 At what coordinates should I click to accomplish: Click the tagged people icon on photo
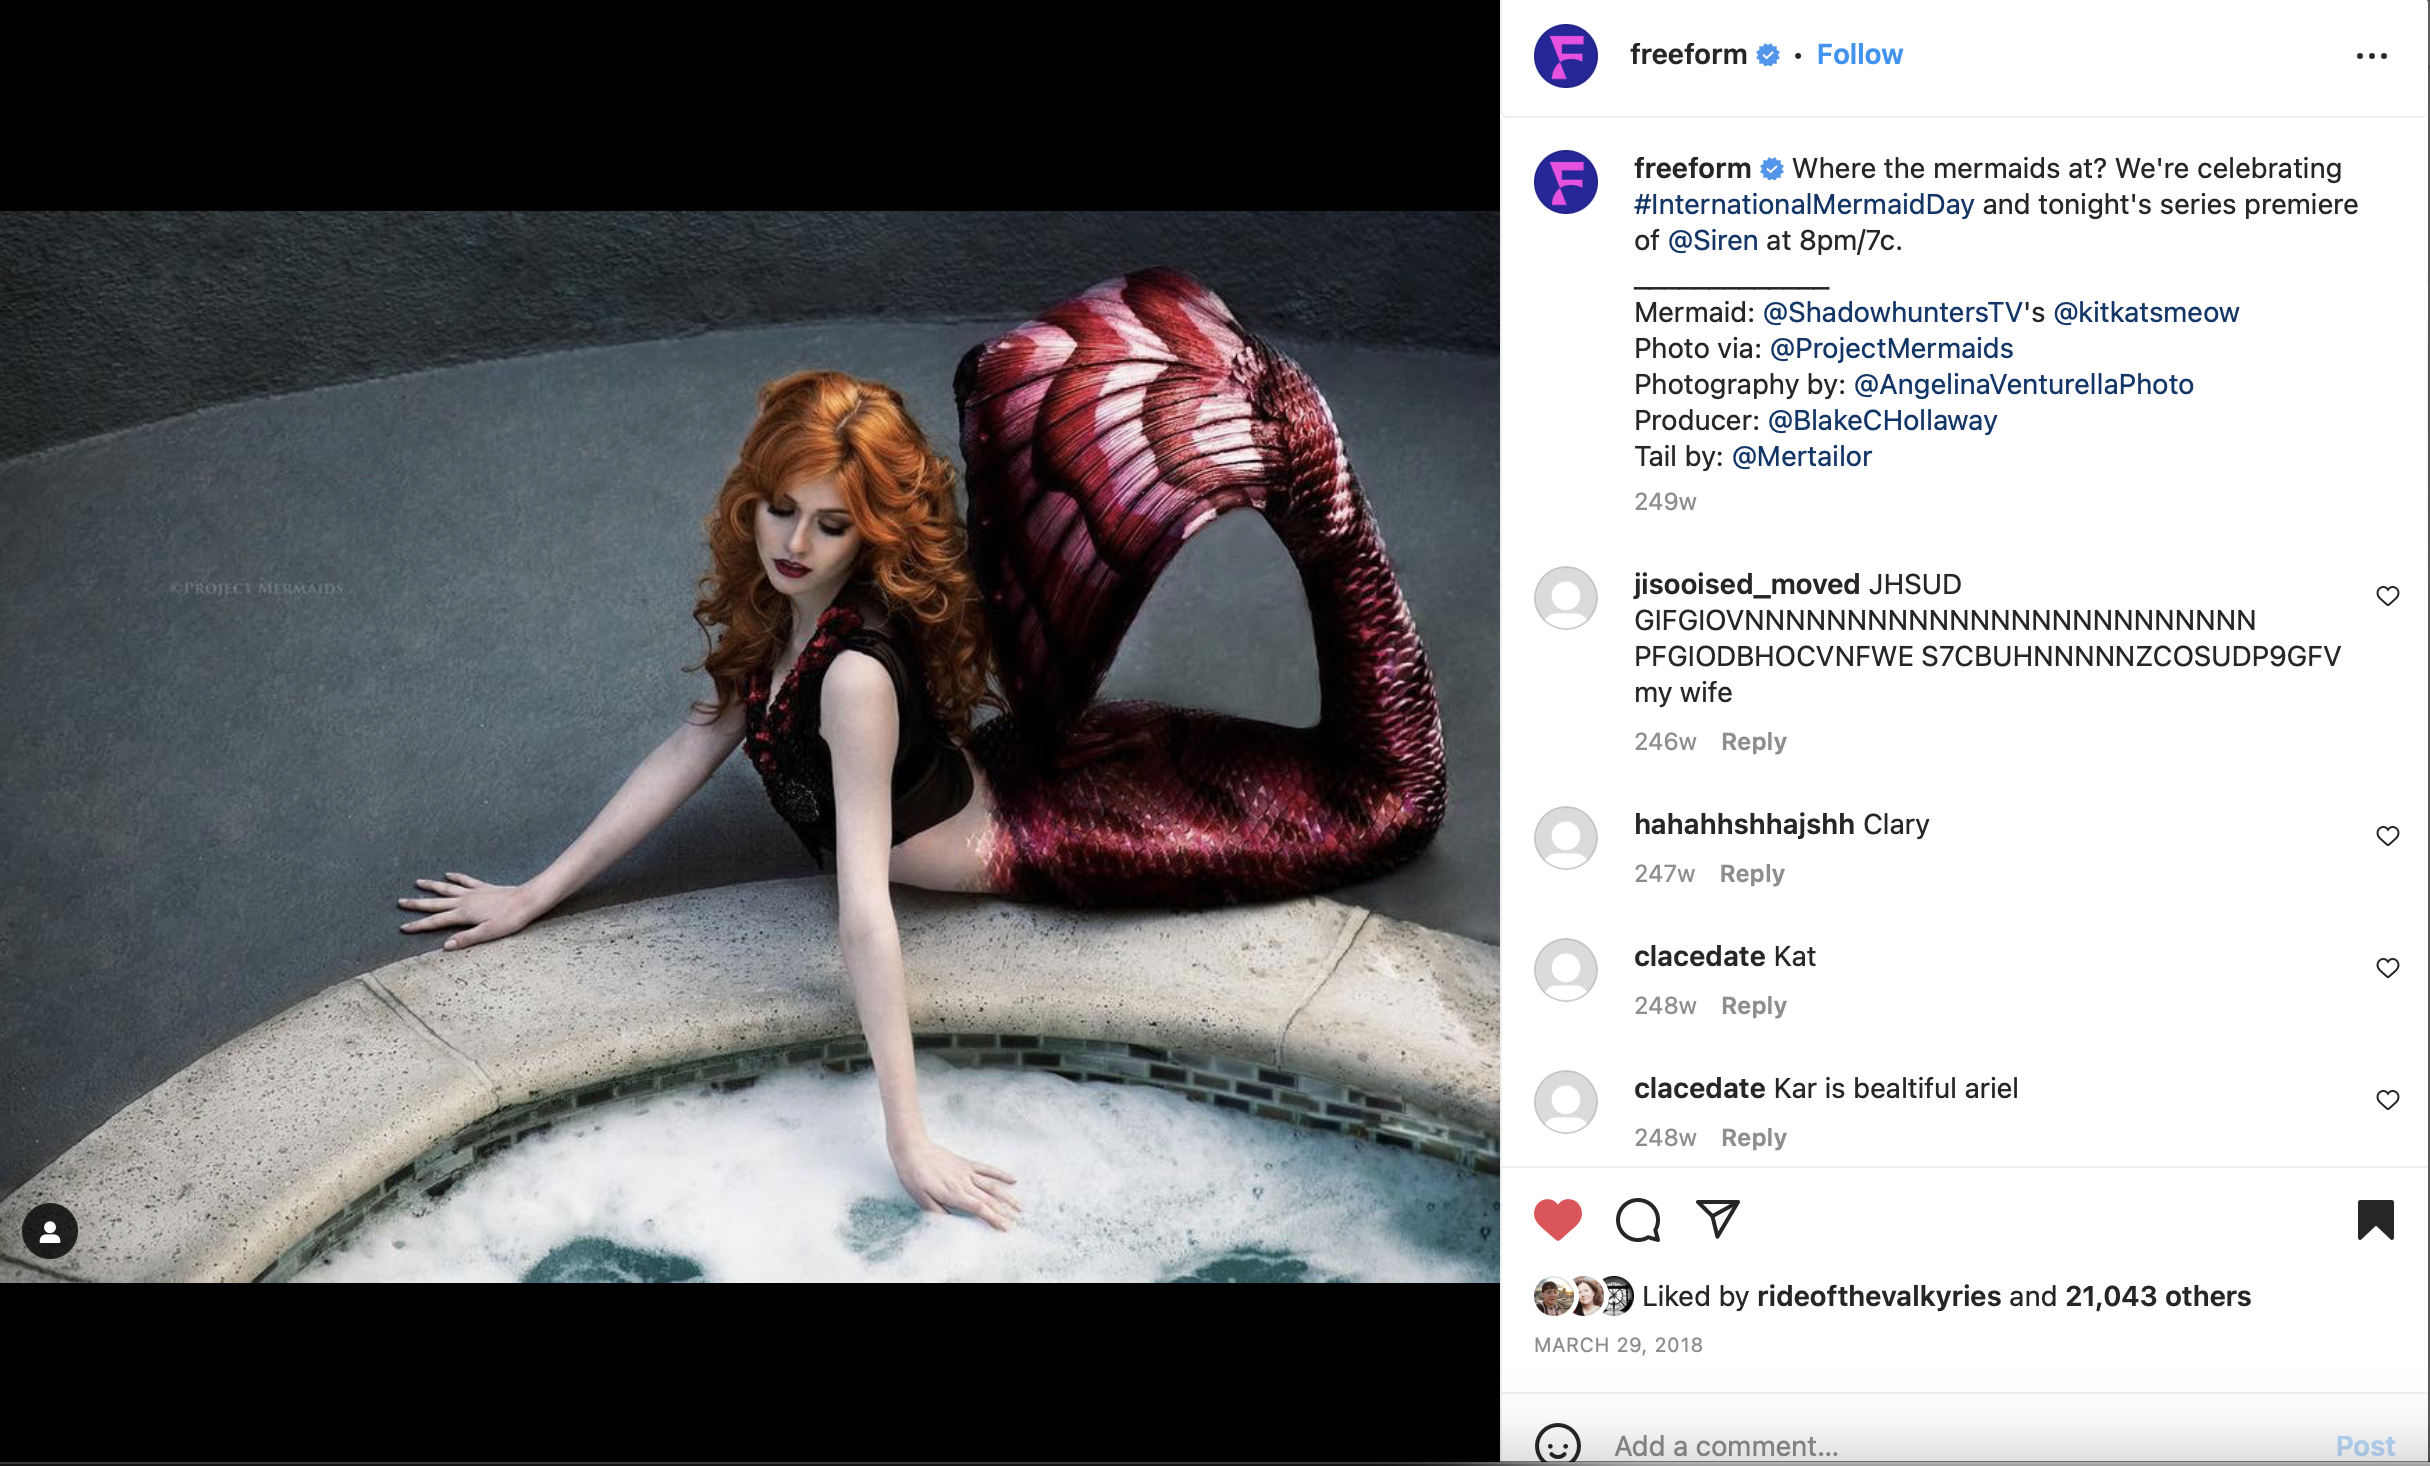pos(50,1231)
